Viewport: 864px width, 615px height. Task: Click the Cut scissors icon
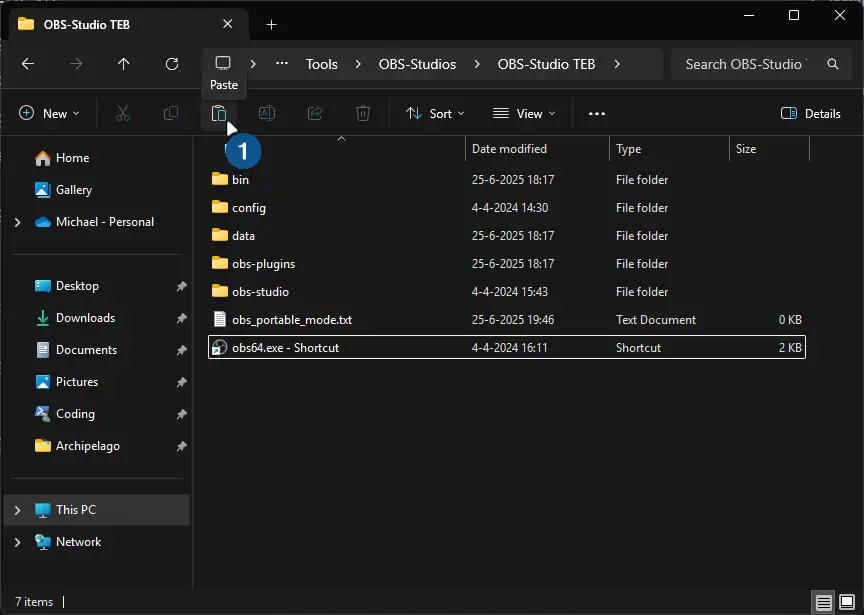coord(123,114)
